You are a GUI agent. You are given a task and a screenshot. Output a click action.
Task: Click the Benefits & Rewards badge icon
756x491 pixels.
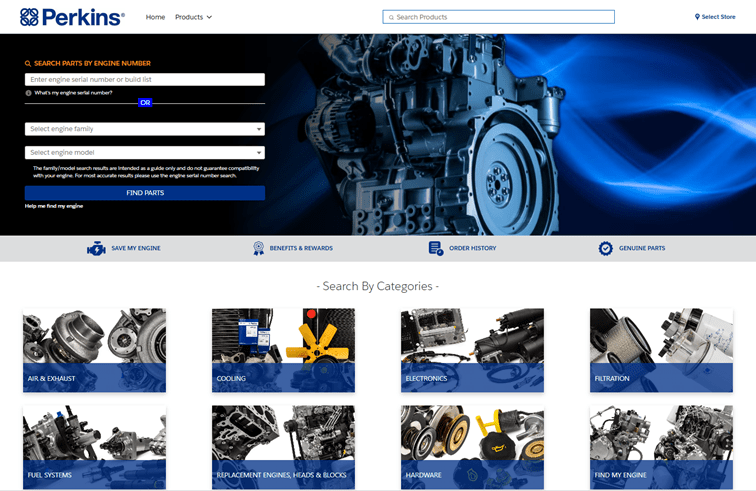(258, 248)
